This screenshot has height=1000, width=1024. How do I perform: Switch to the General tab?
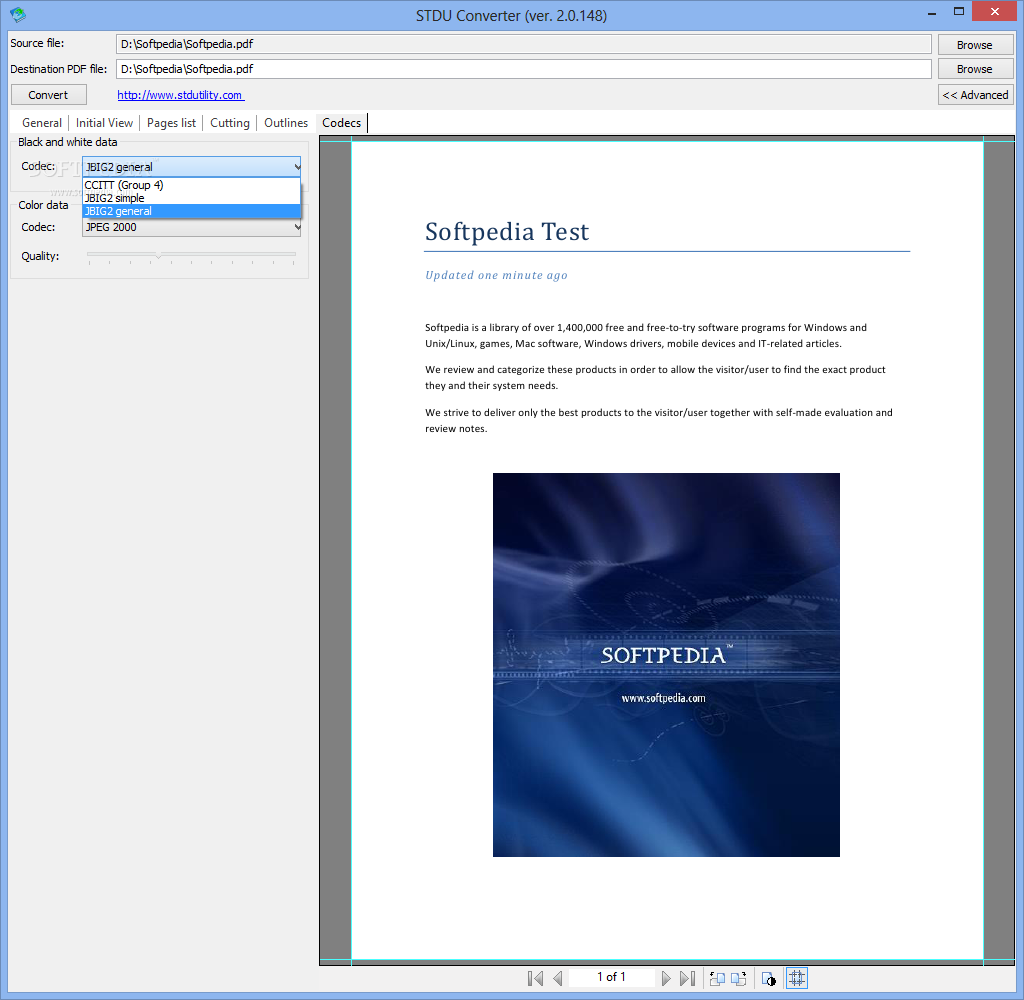point(42,123)
